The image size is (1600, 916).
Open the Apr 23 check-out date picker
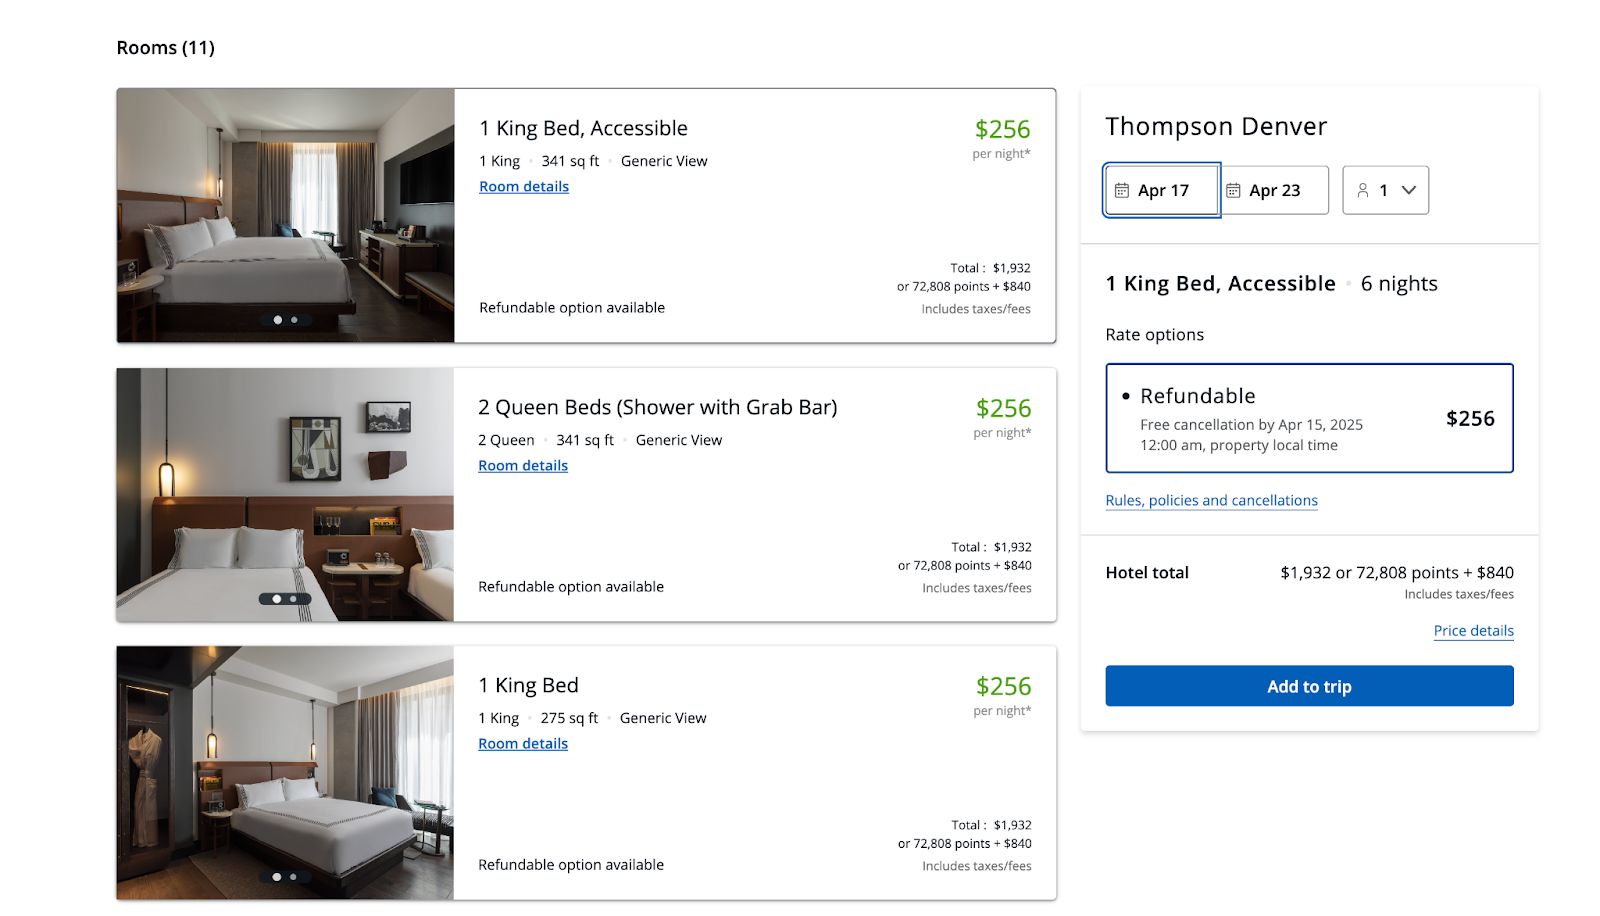[x=1273, y=190]
